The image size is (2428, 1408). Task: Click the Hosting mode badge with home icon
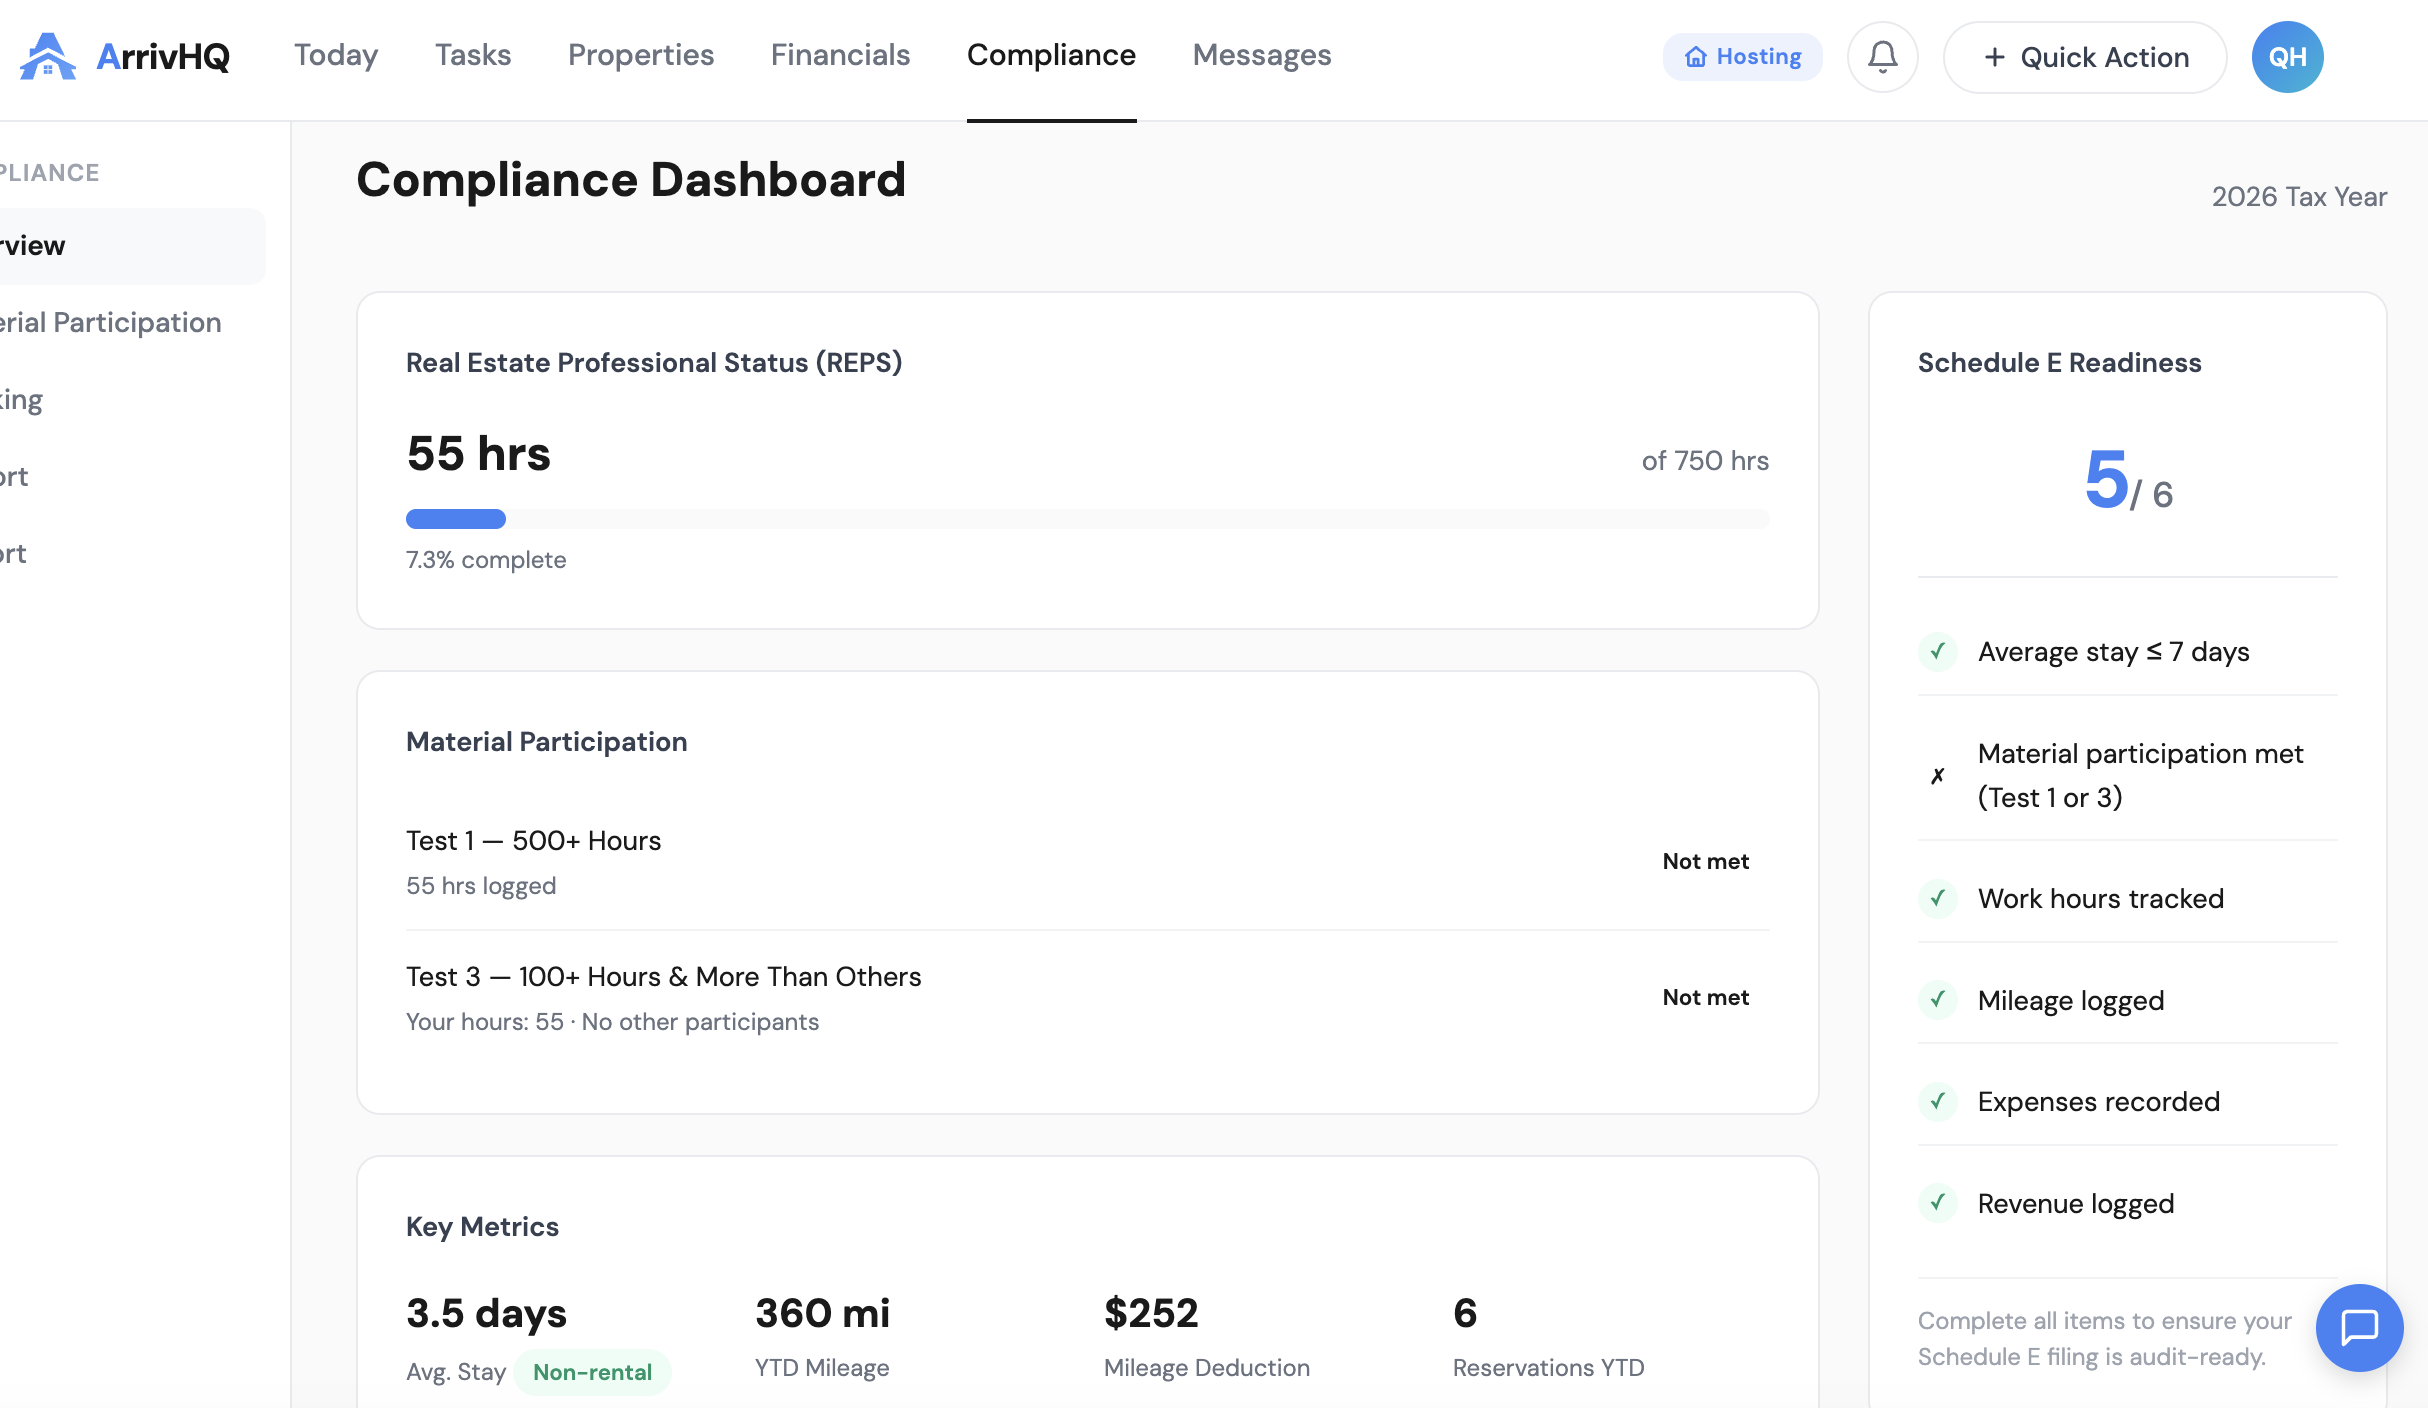(1742, 57)
